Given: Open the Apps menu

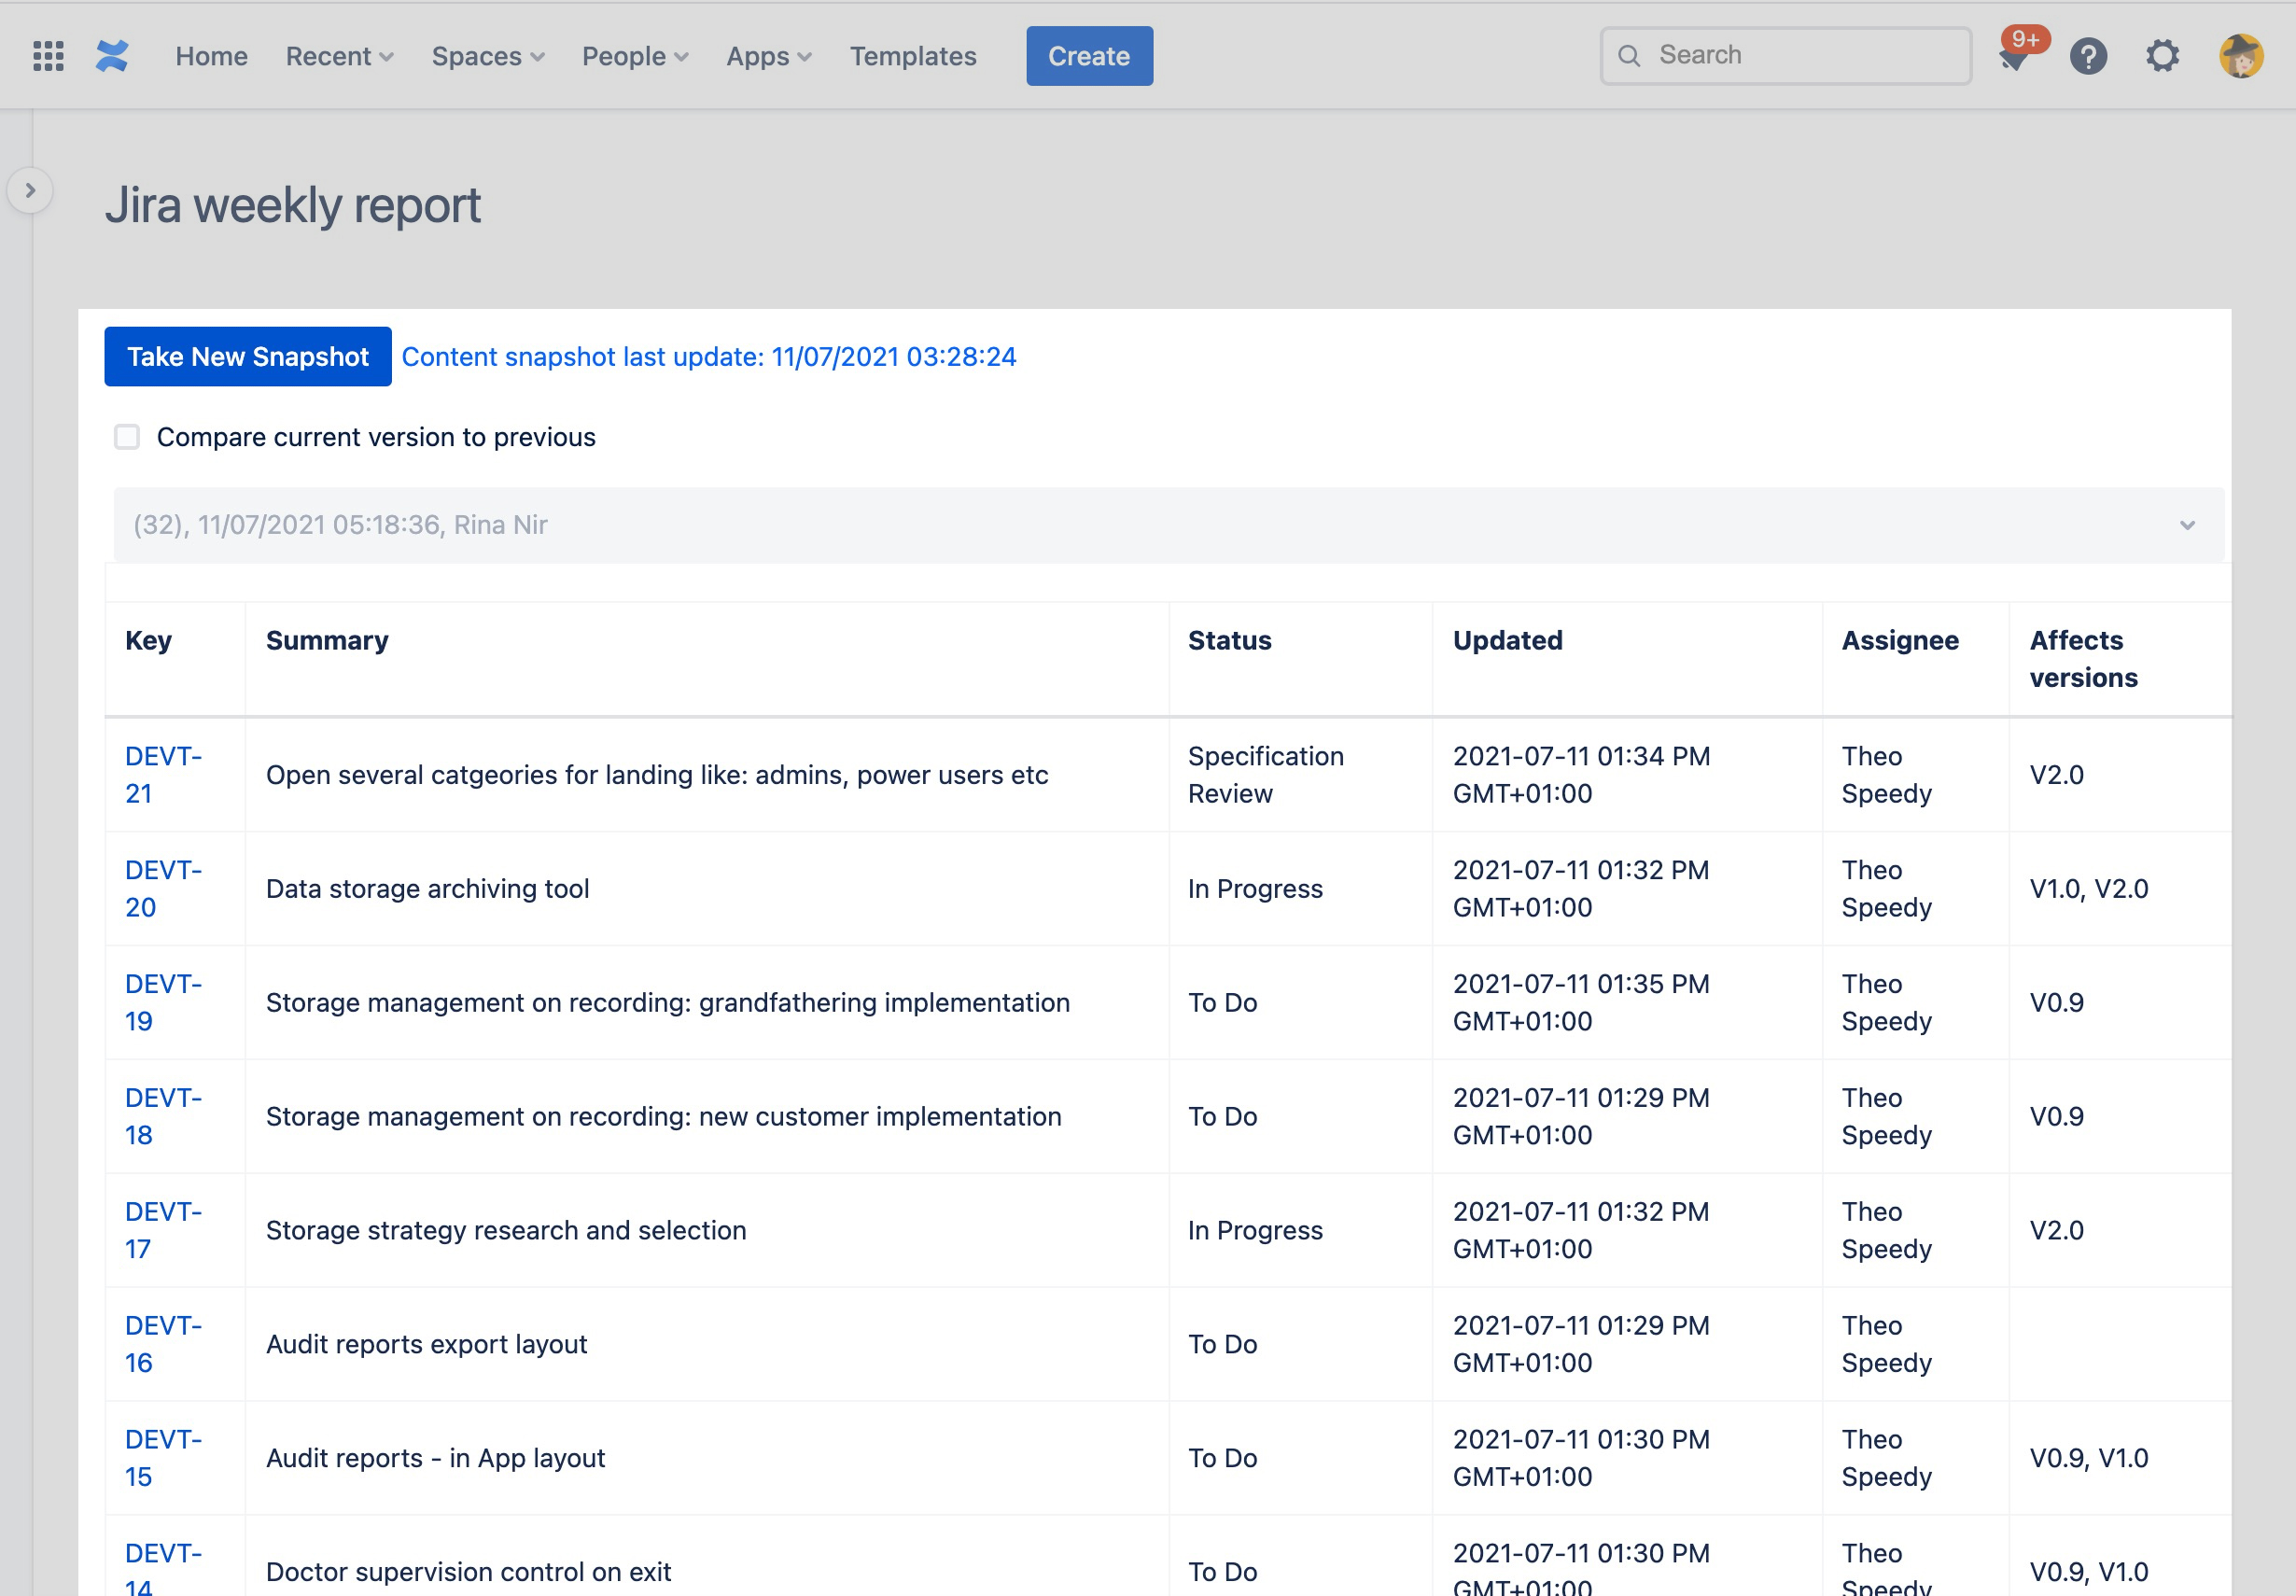Looking at the screenshot, I should pyautogui.click(x=768, y=56).
